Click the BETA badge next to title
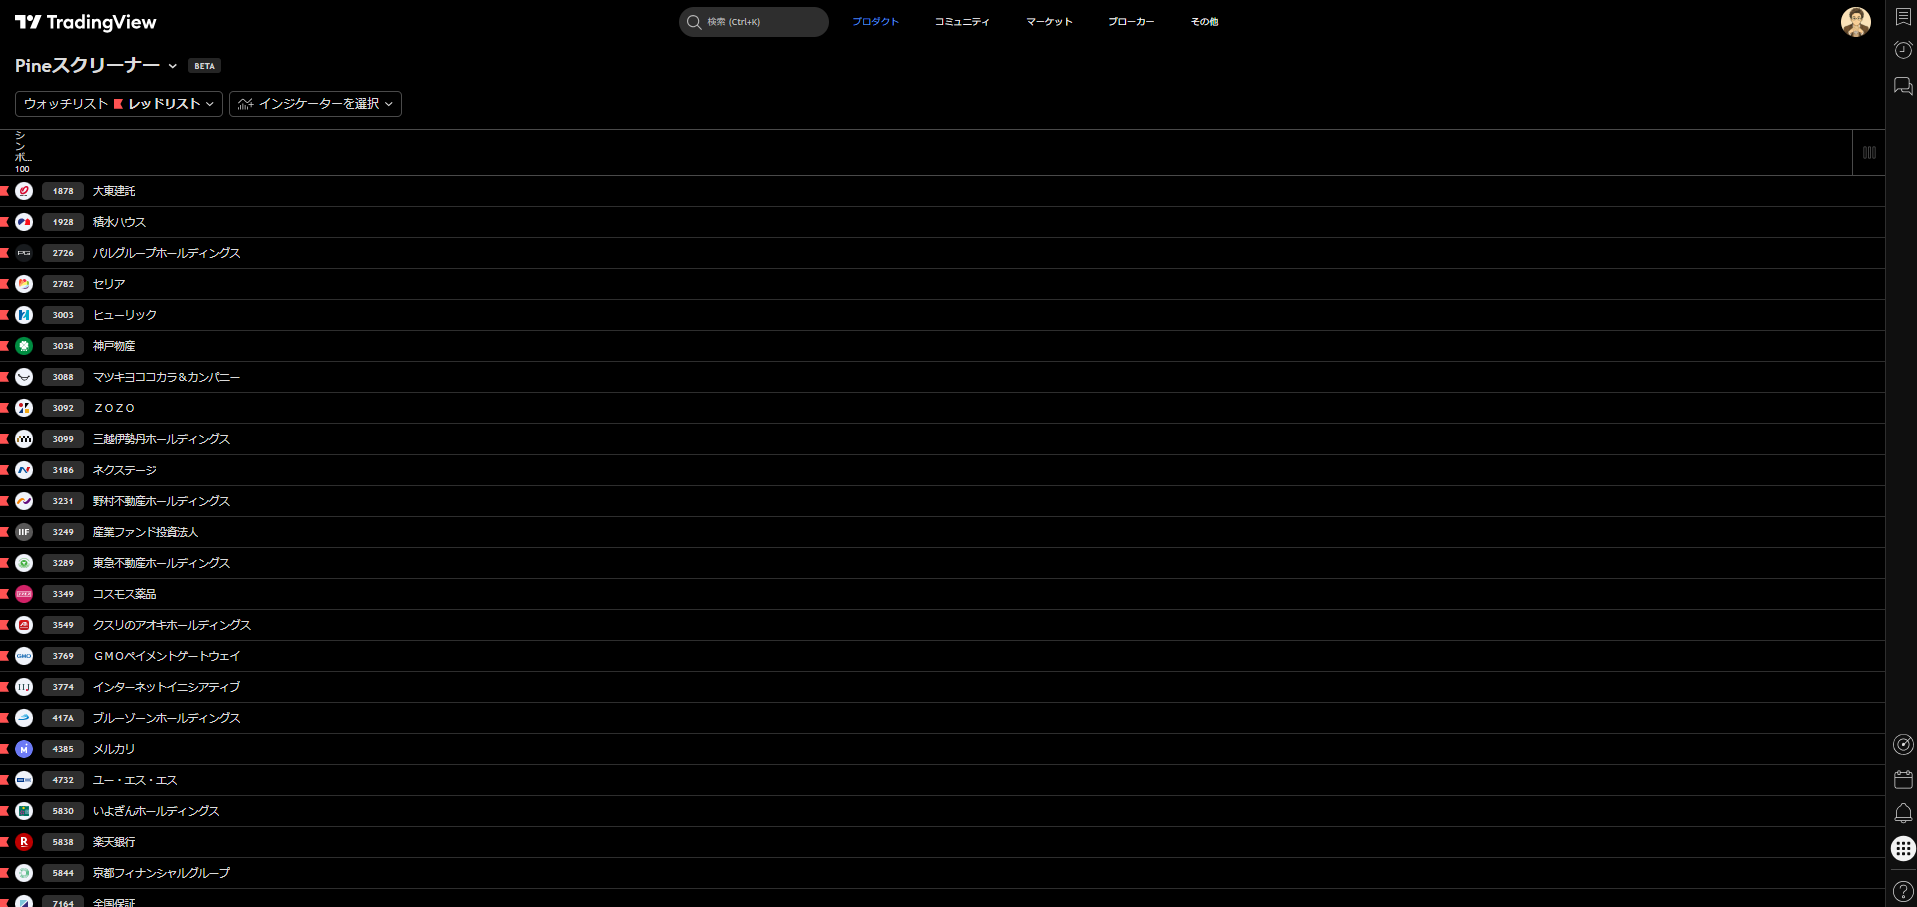1917x907 pixels. pyautogui.click(x=205, y=66)
